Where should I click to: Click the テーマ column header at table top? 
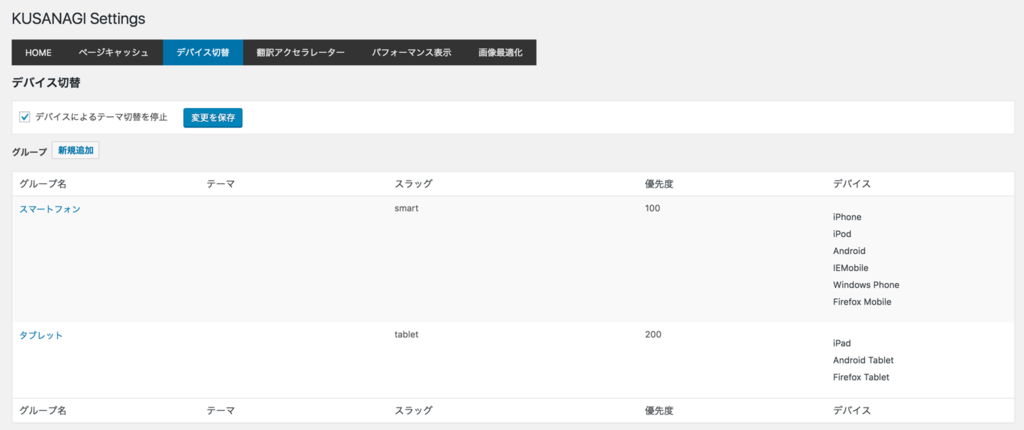click(220, 184)
